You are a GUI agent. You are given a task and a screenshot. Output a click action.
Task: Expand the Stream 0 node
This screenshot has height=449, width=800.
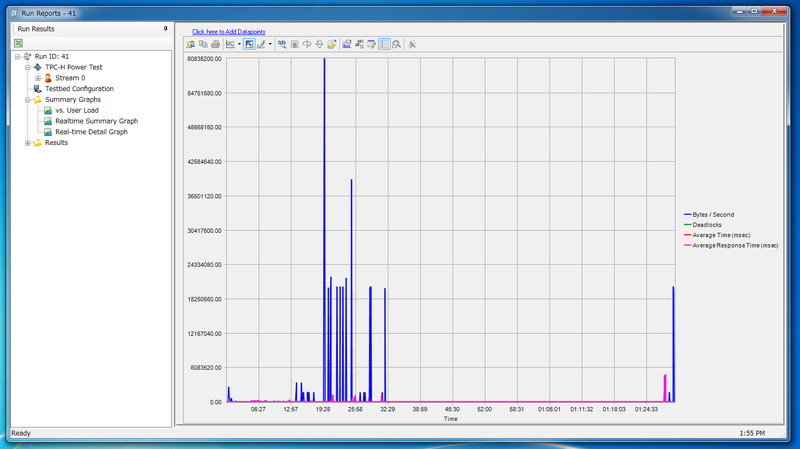click(x=38, y=78)
